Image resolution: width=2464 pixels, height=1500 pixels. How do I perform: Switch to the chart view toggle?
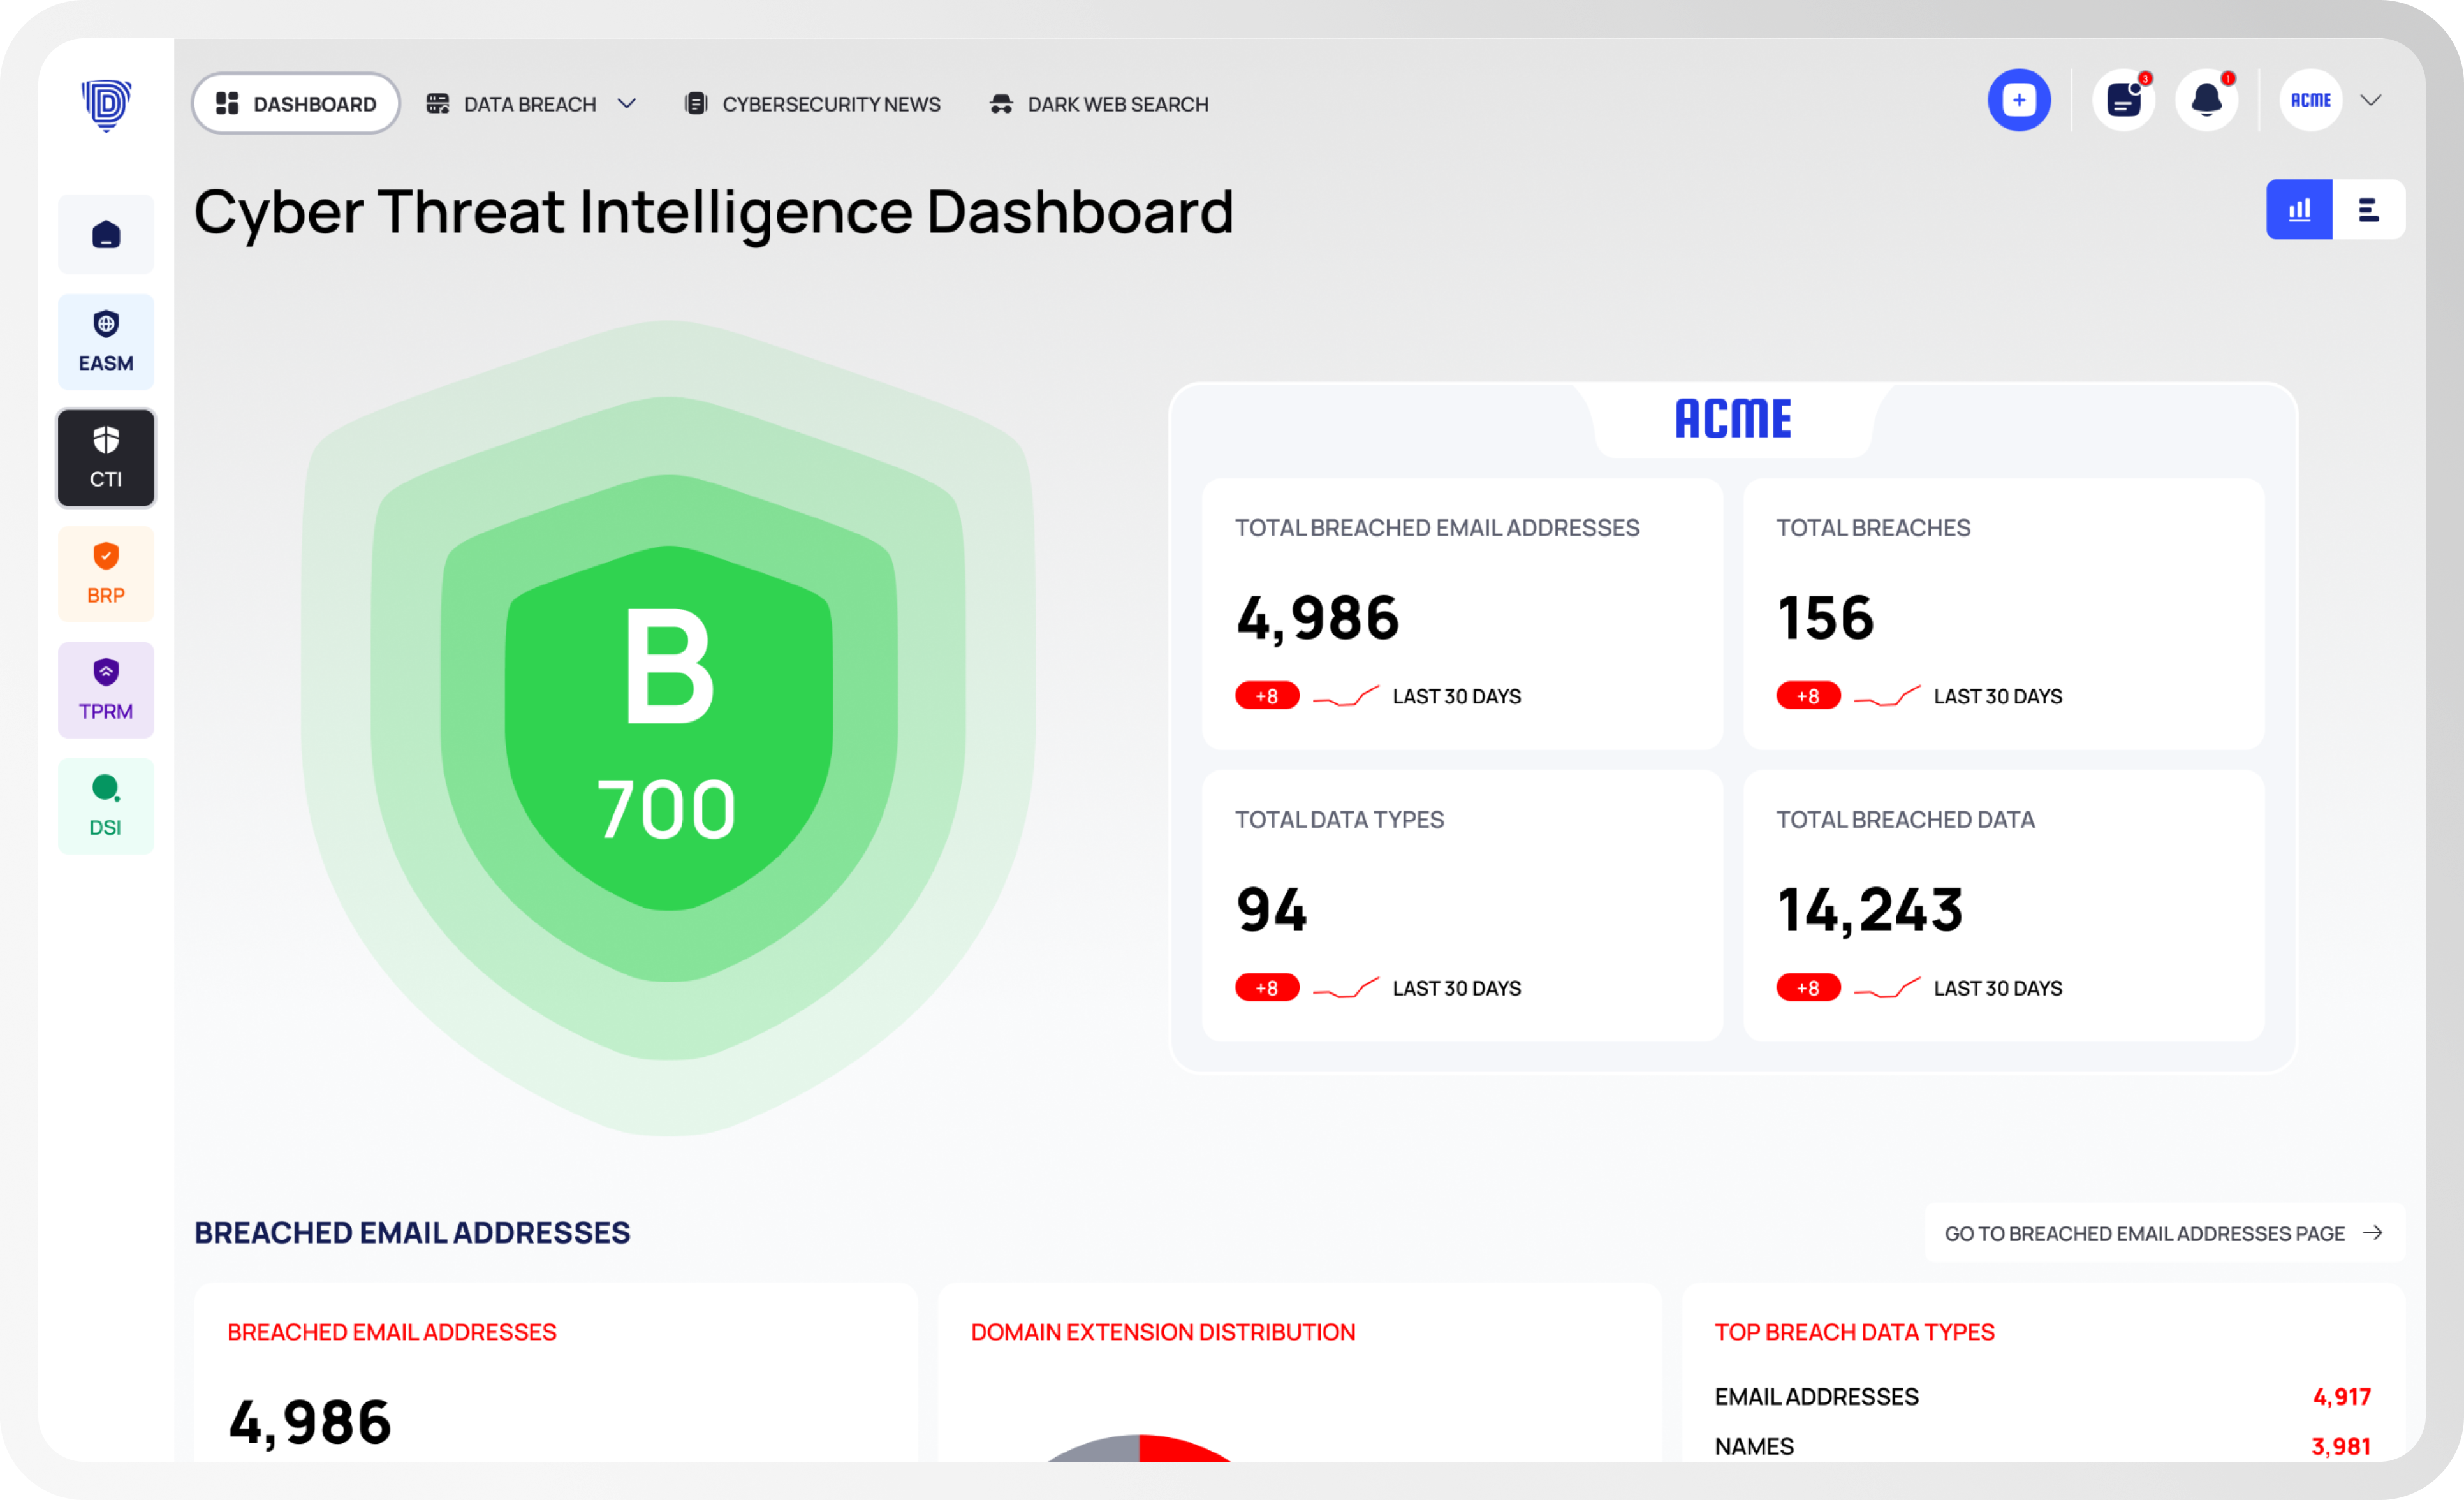pos(2300,210)
